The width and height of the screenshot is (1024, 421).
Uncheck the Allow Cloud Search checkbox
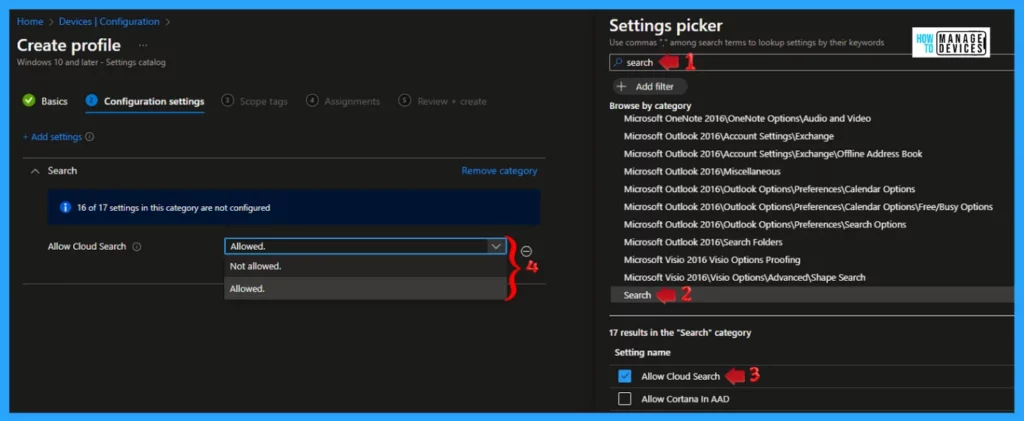click(x=624, y=377)
